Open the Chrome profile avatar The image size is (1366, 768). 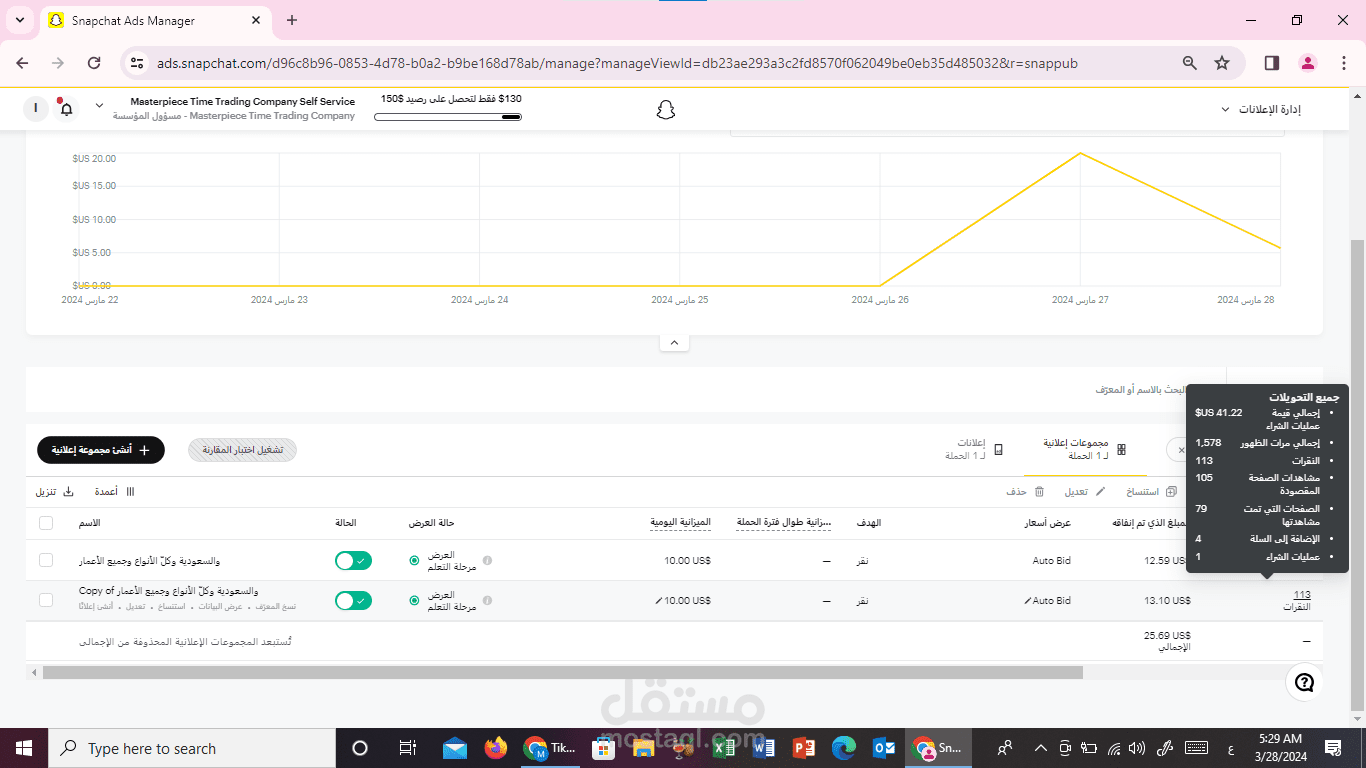pyautogui.click(x=1308, y=63)
